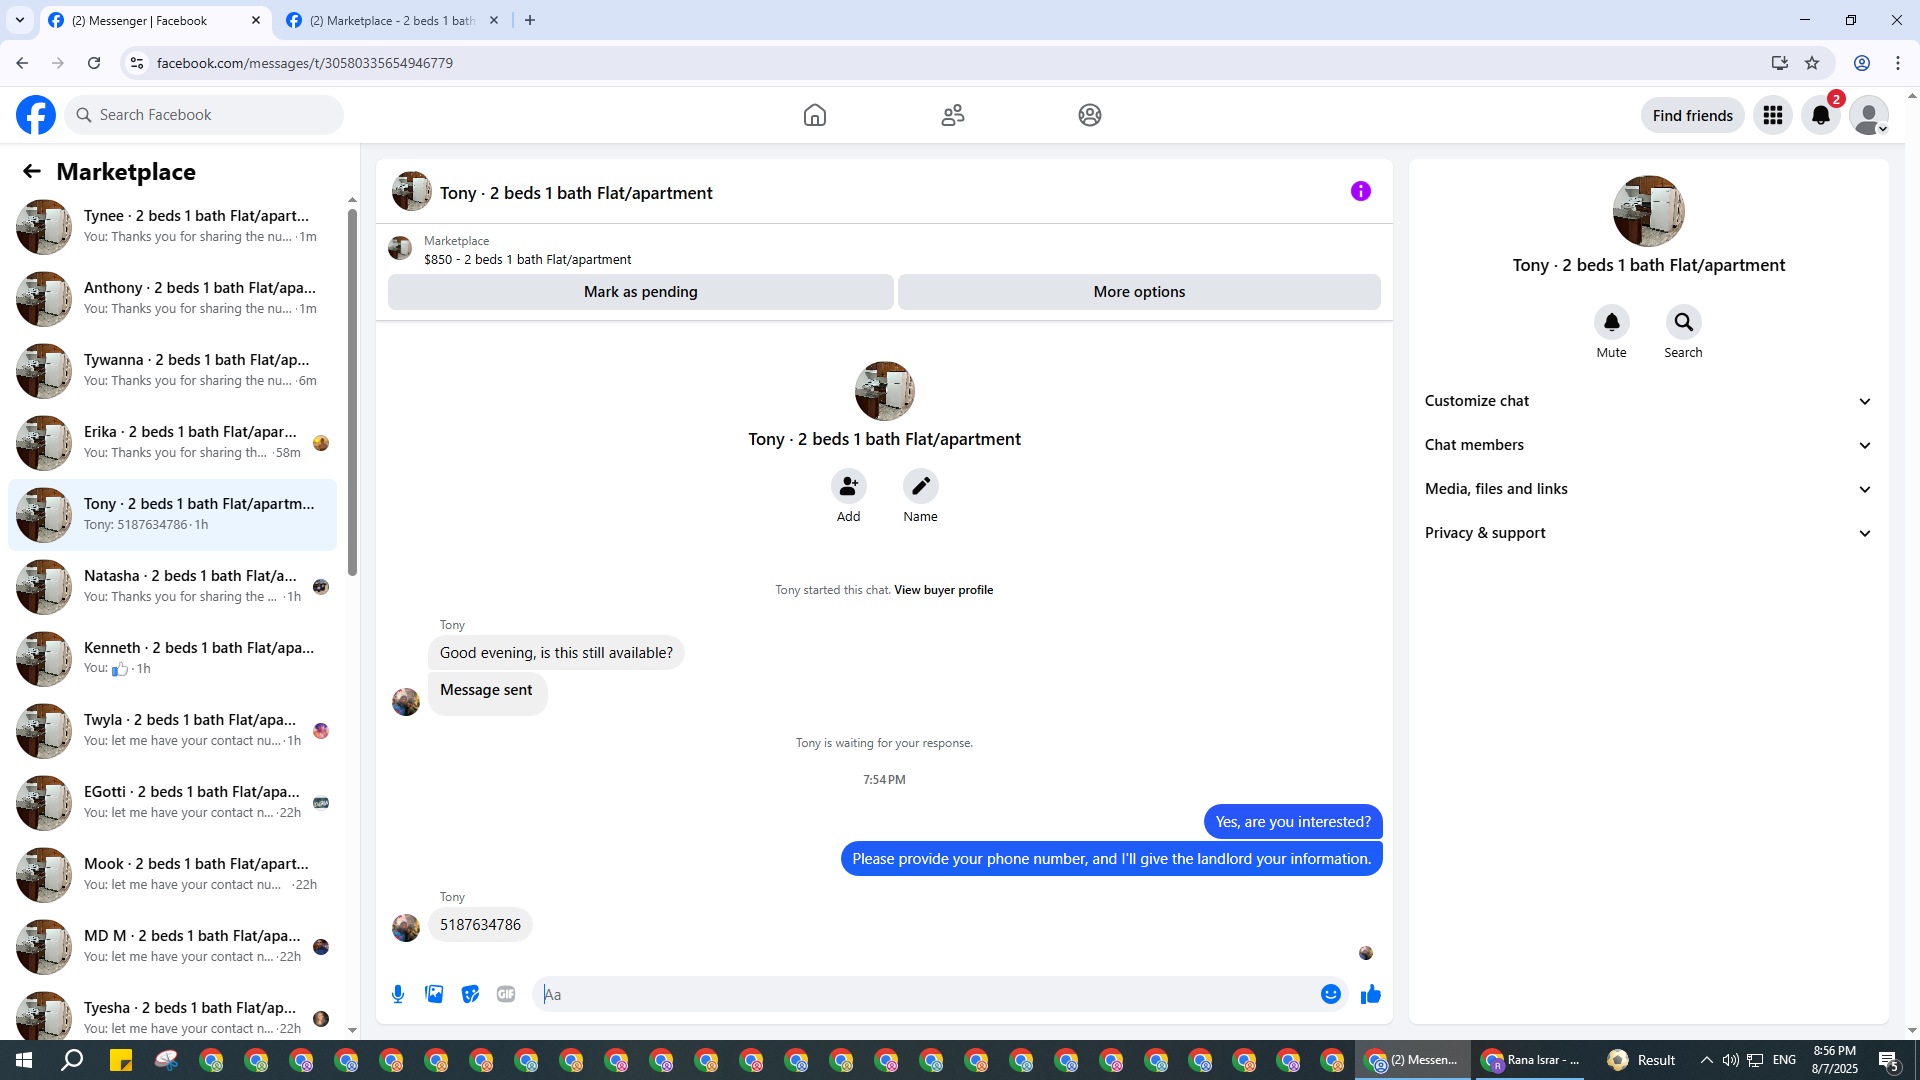The image size is (1920, 1080).
Task: Open MD M conversation in list
Action: pos(172,946)
